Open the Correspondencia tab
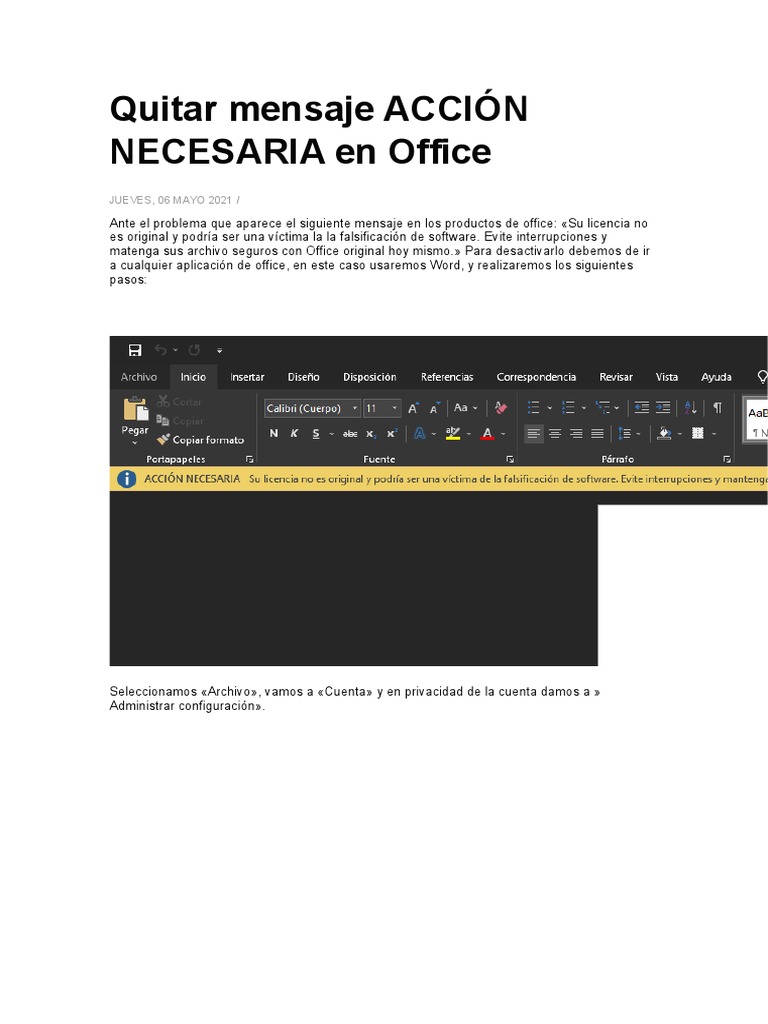768x1024 pixels. [536, 377]
